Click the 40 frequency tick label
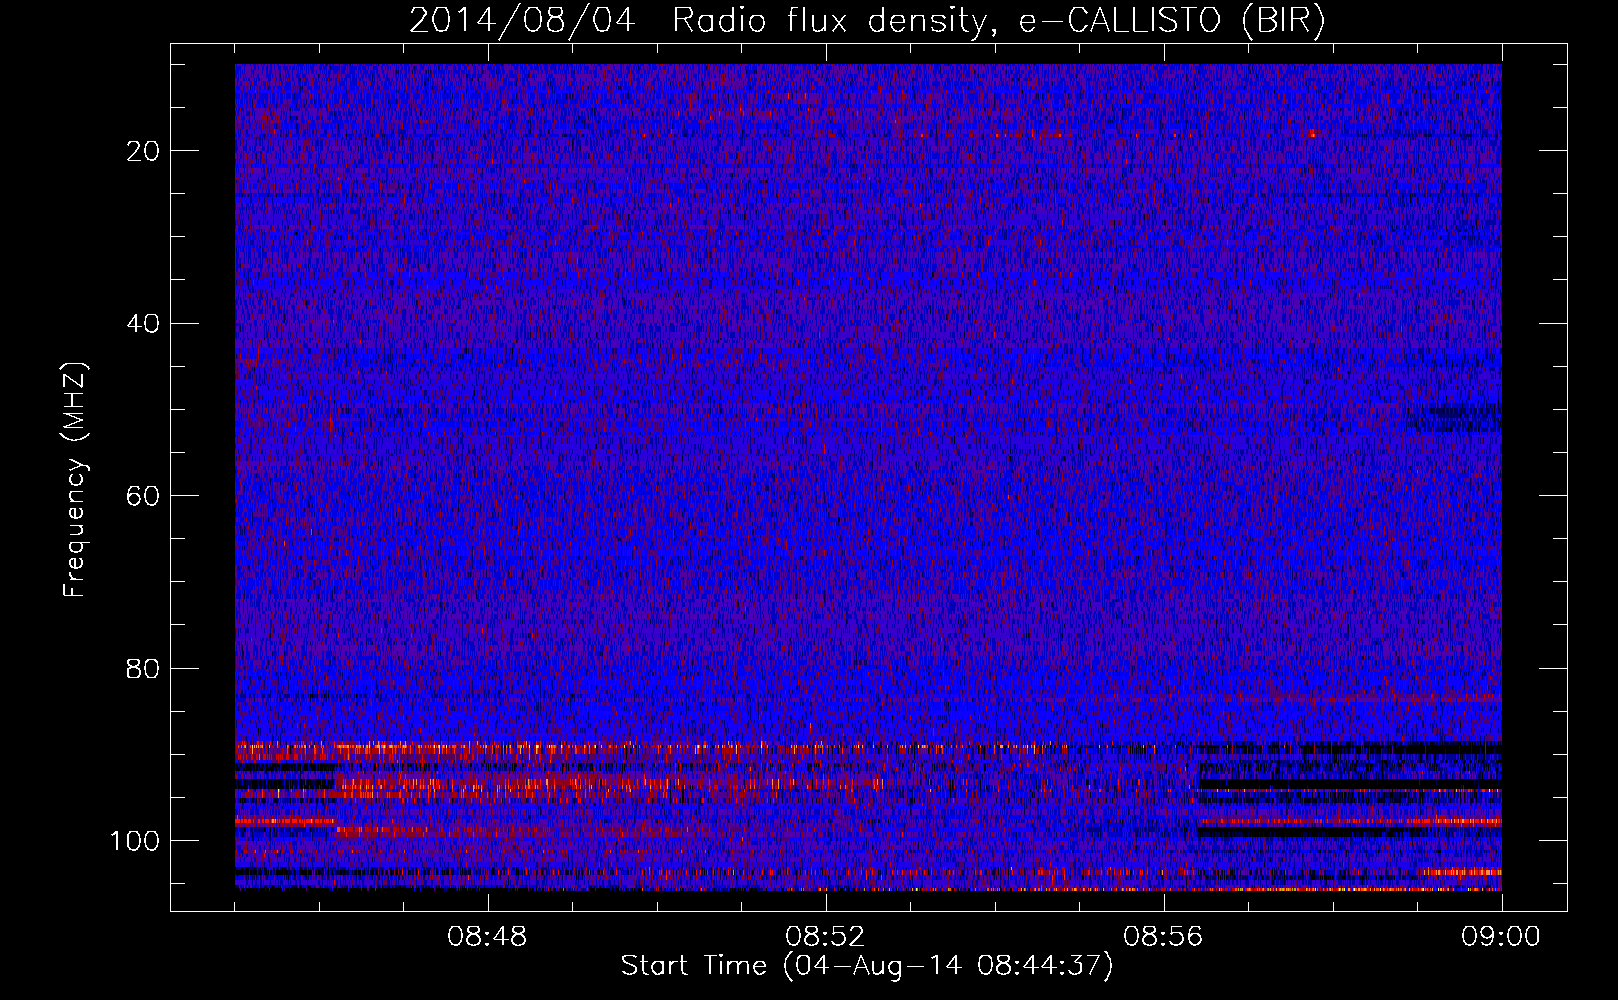The height and width of the screenshot is (1000, 1618). (144, 324)
